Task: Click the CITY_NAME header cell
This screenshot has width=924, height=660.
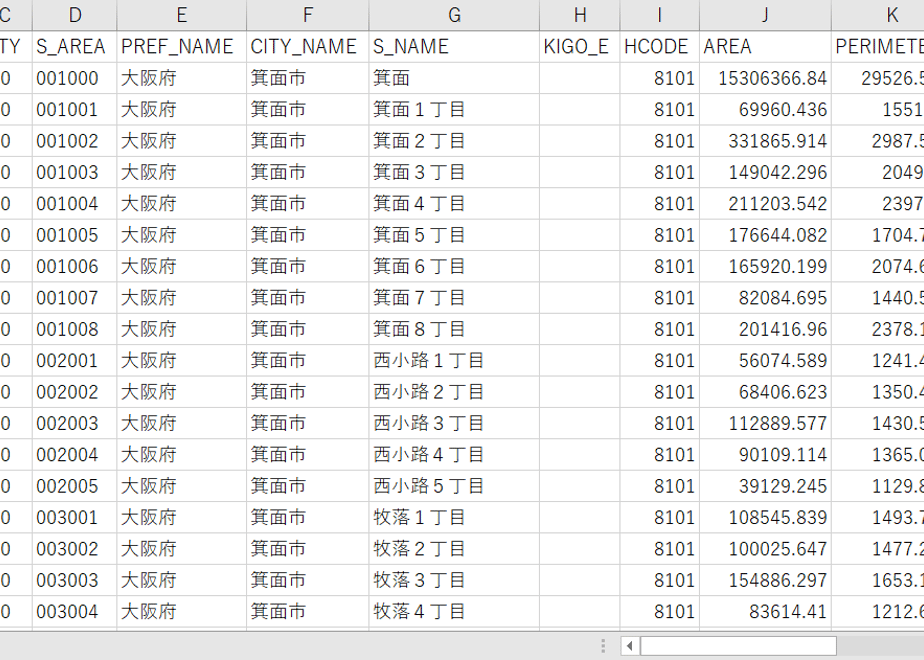Action: (x=308, y=47)
